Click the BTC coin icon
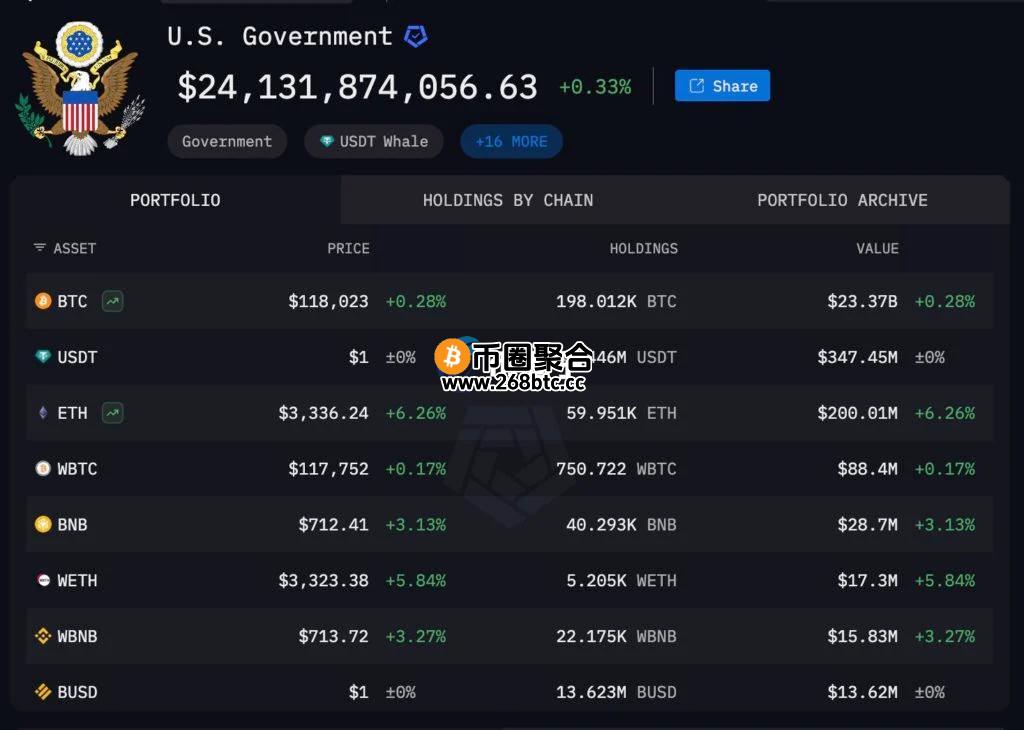The width and height of the screenshot is (1024, 730). 43,301
